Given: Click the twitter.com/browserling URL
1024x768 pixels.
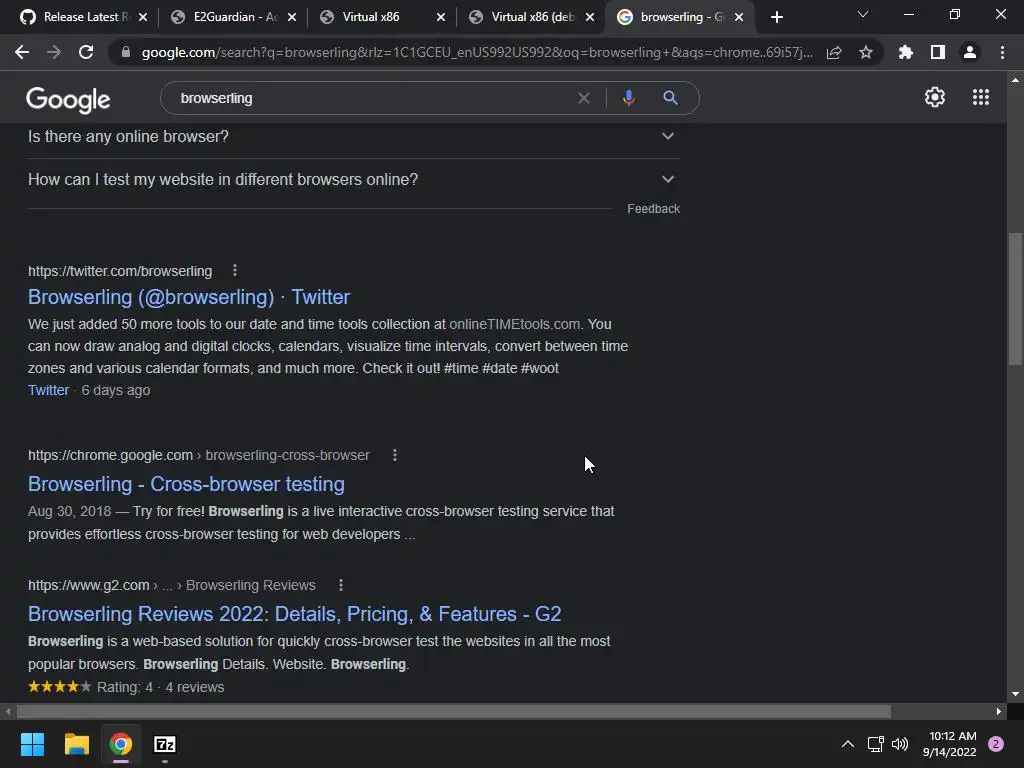Looking at the screenshot, I should pyautogui.click(x=120, y=271).
